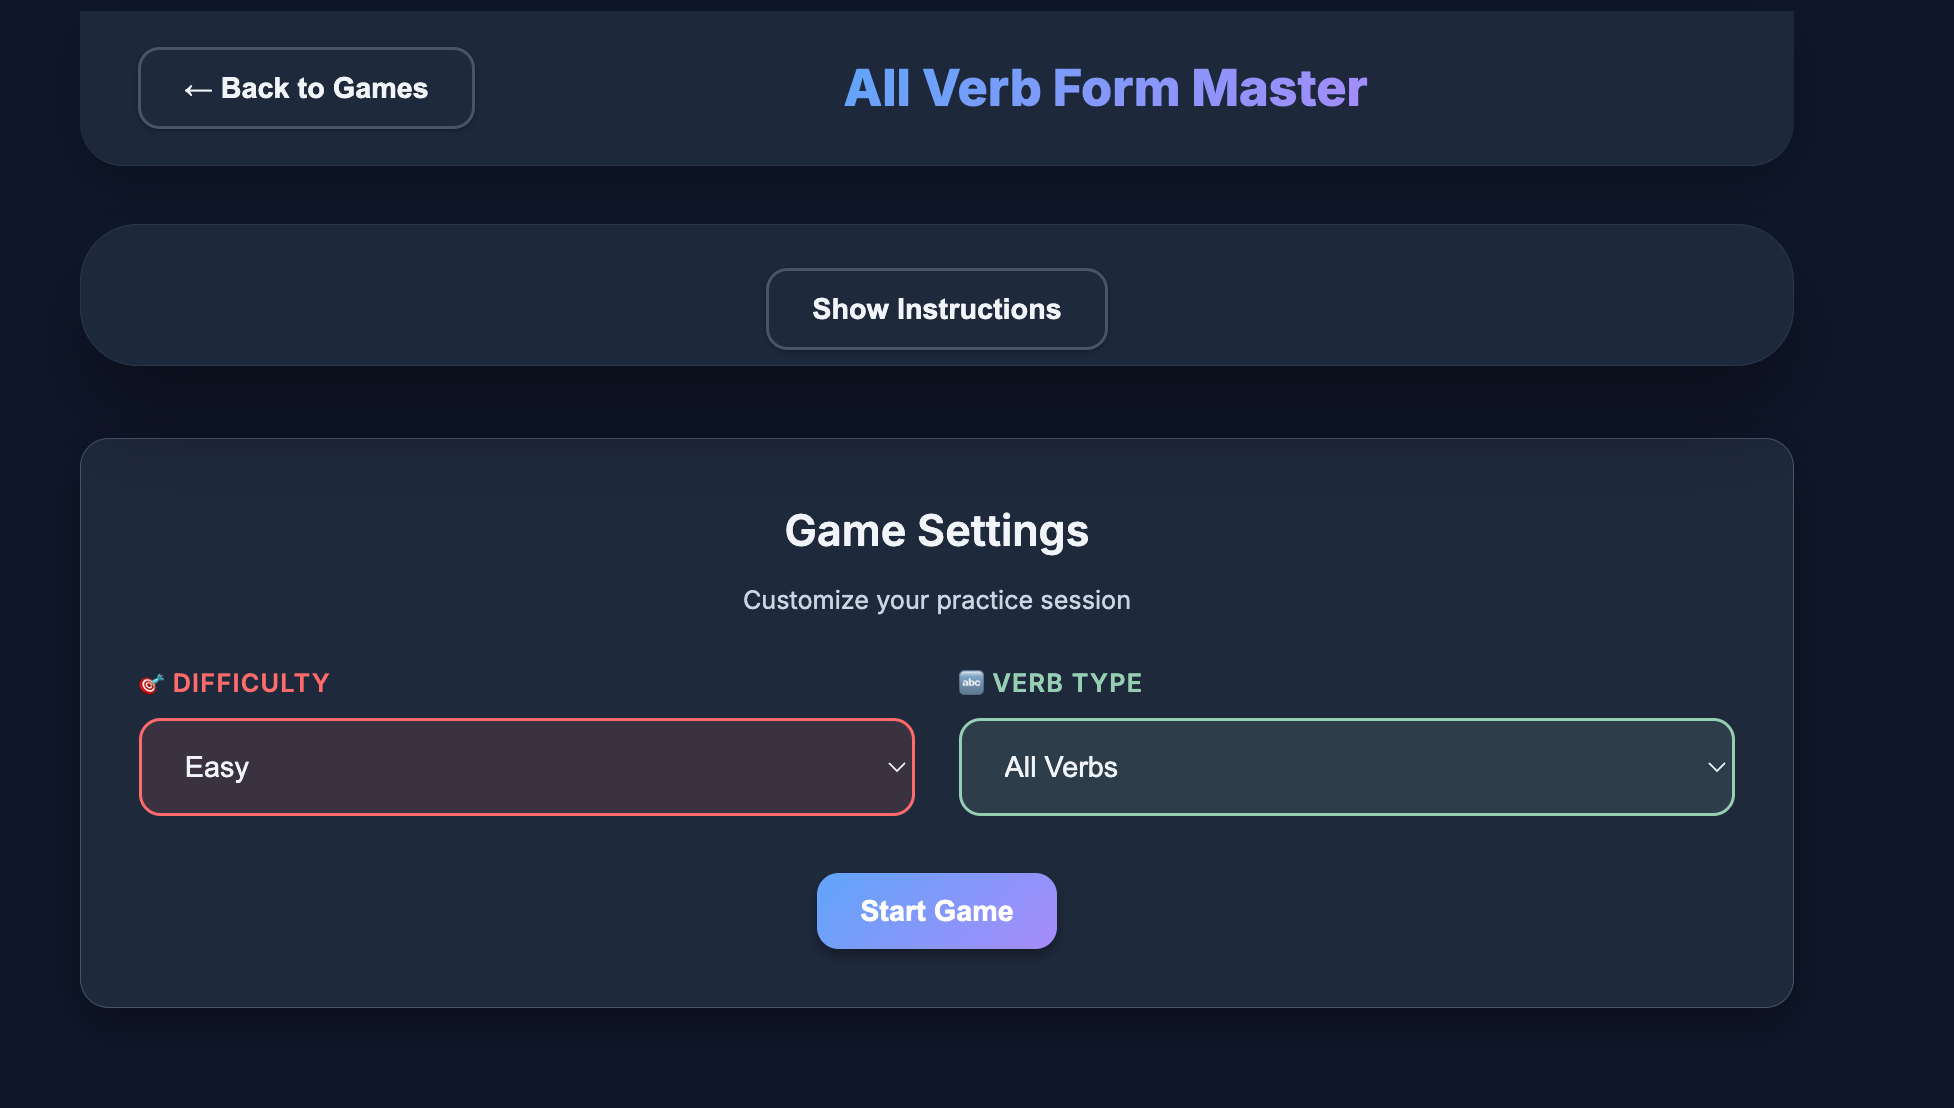Expand the verb type selector chevron
The height and width of the screenshot is (1108, 1954).
pos(1717,768)
